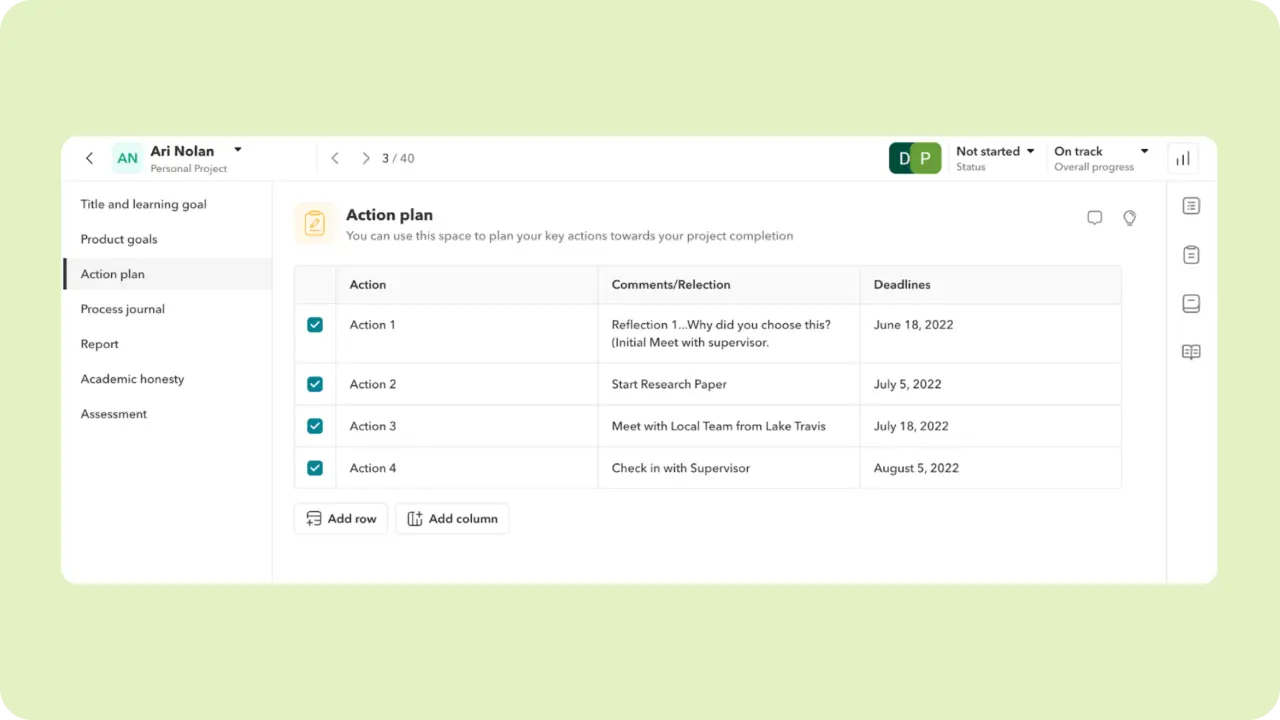Image resolution: width=1280 pixels, height=720 pixels.
Task: Click the lightbulb hint icon
Action: coord(1129,218)
